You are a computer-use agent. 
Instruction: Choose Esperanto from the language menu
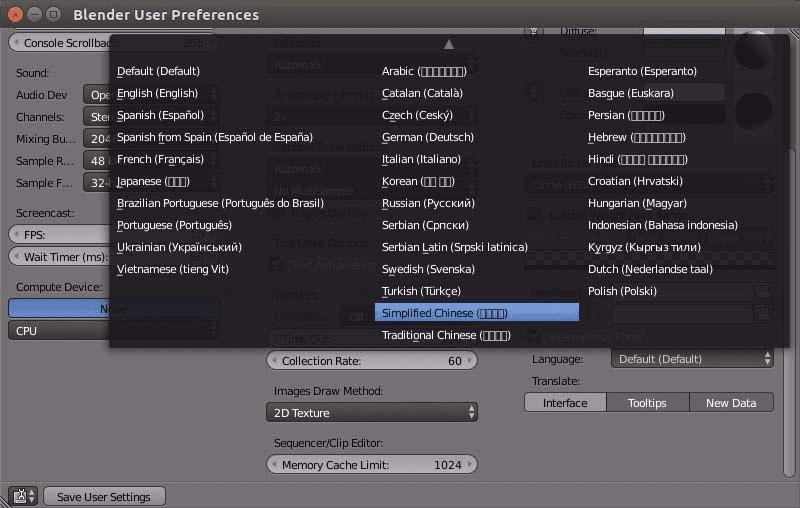point(642,71)
